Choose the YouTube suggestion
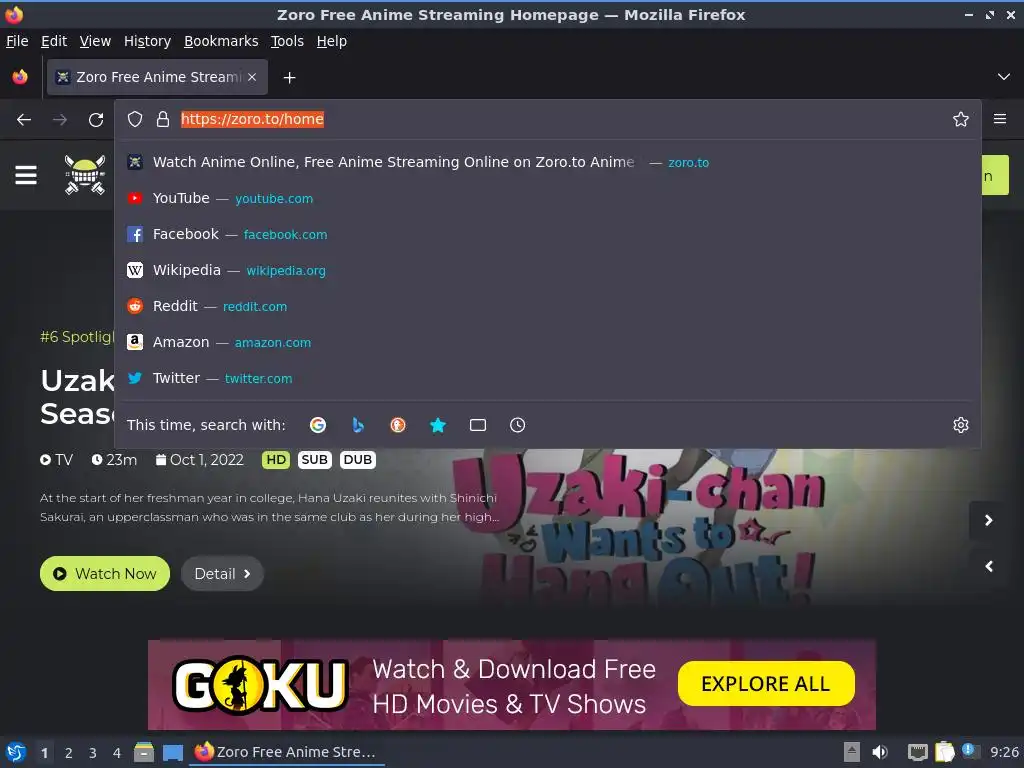Image resolution: width=1024 pixels, height=768 pixels. (x=548, y=198)
